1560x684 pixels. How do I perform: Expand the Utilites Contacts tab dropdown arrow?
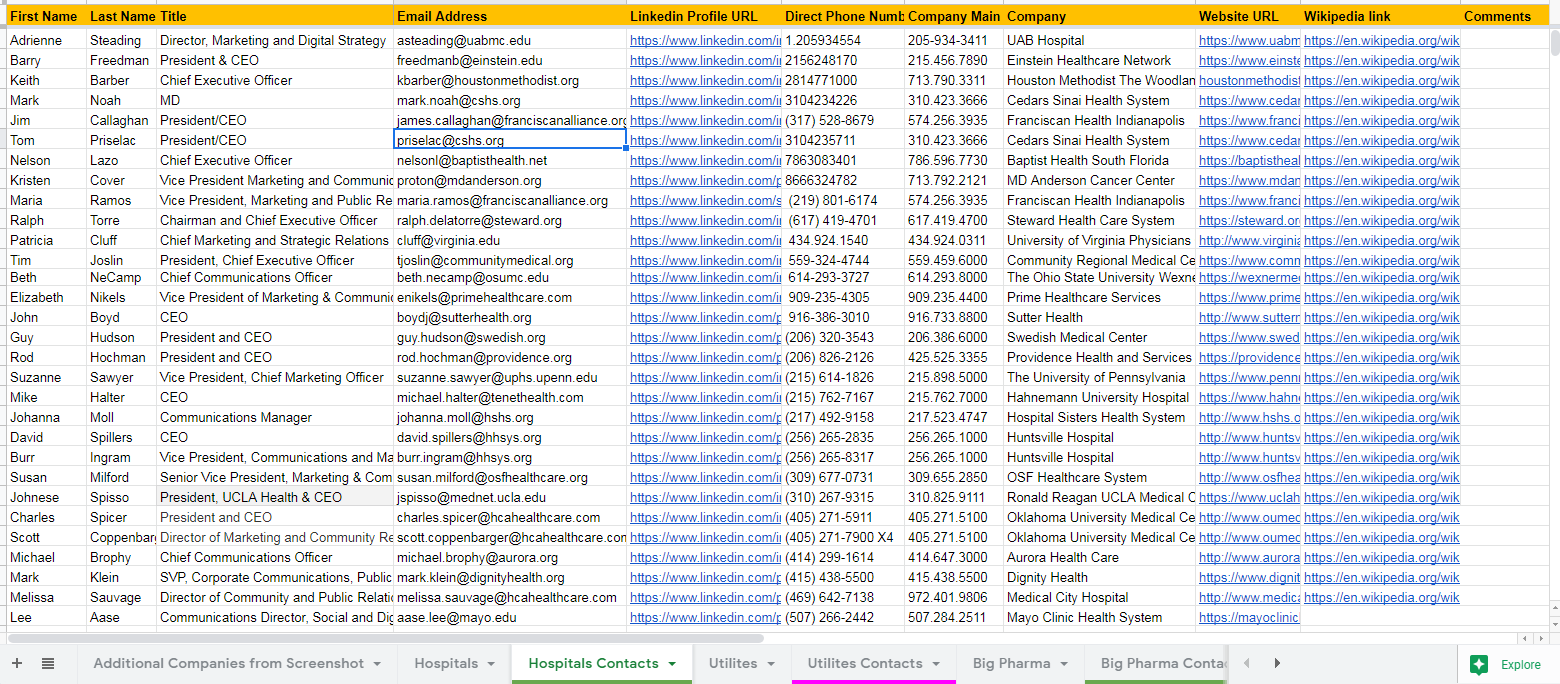pos(936,664)
